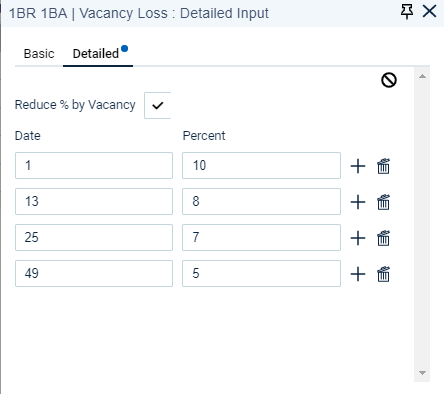Click the Date column label

[x=28, y=136]
